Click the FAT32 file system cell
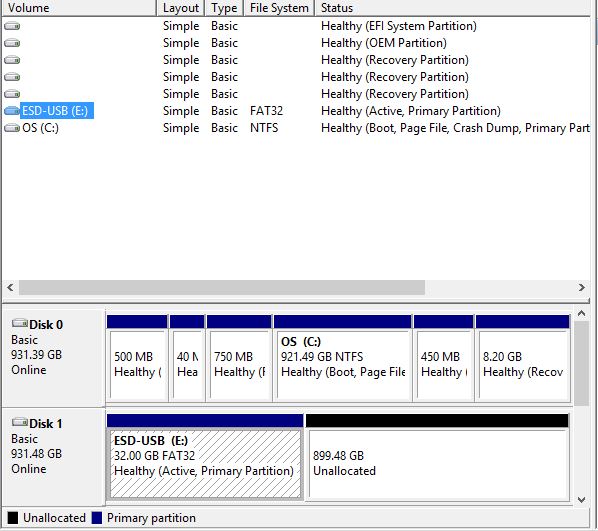 [x=266, y=111]
